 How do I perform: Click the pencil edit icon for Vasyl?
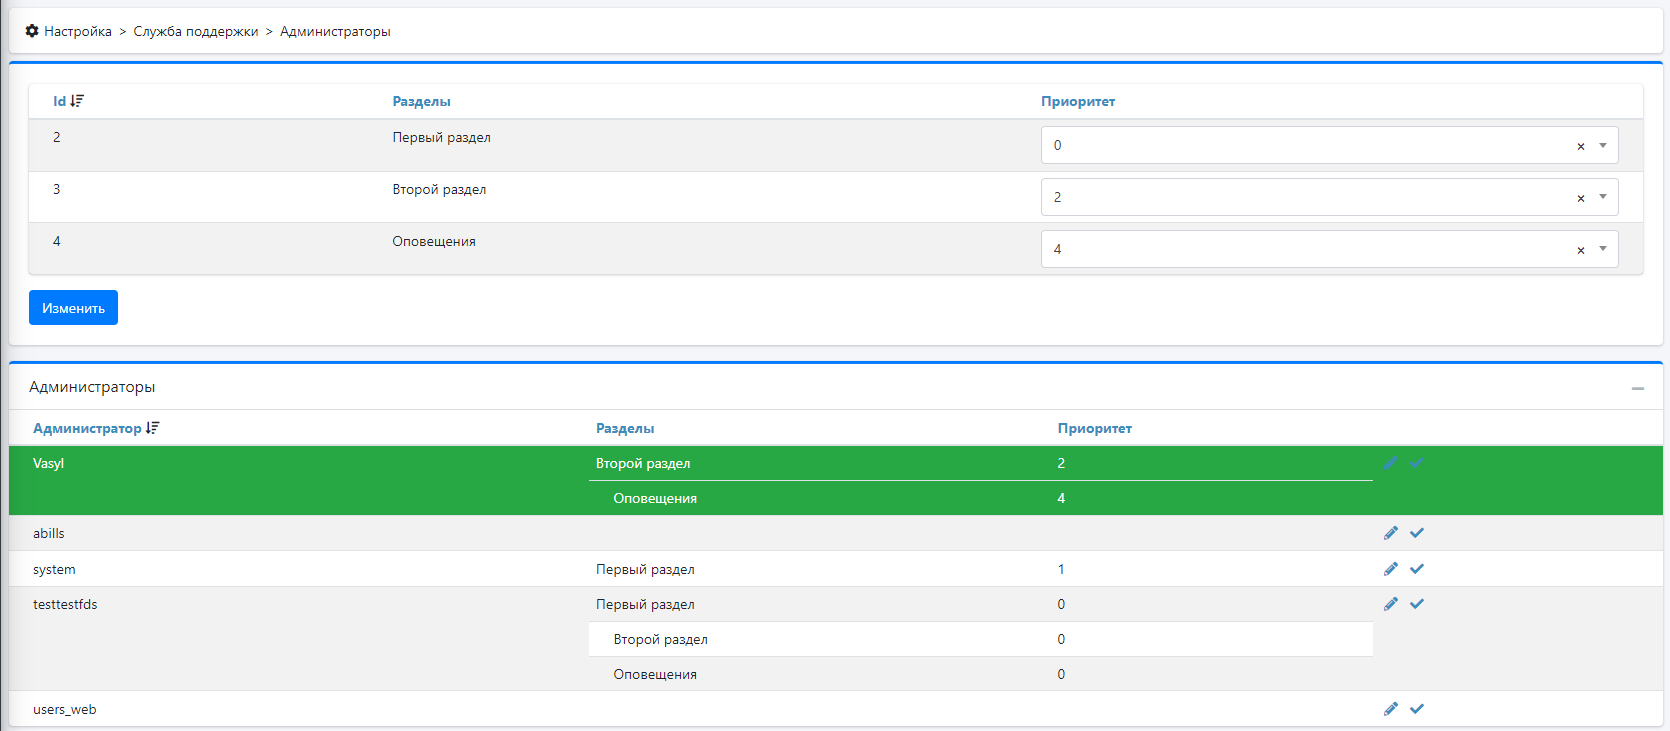(x=1390, y=463)
